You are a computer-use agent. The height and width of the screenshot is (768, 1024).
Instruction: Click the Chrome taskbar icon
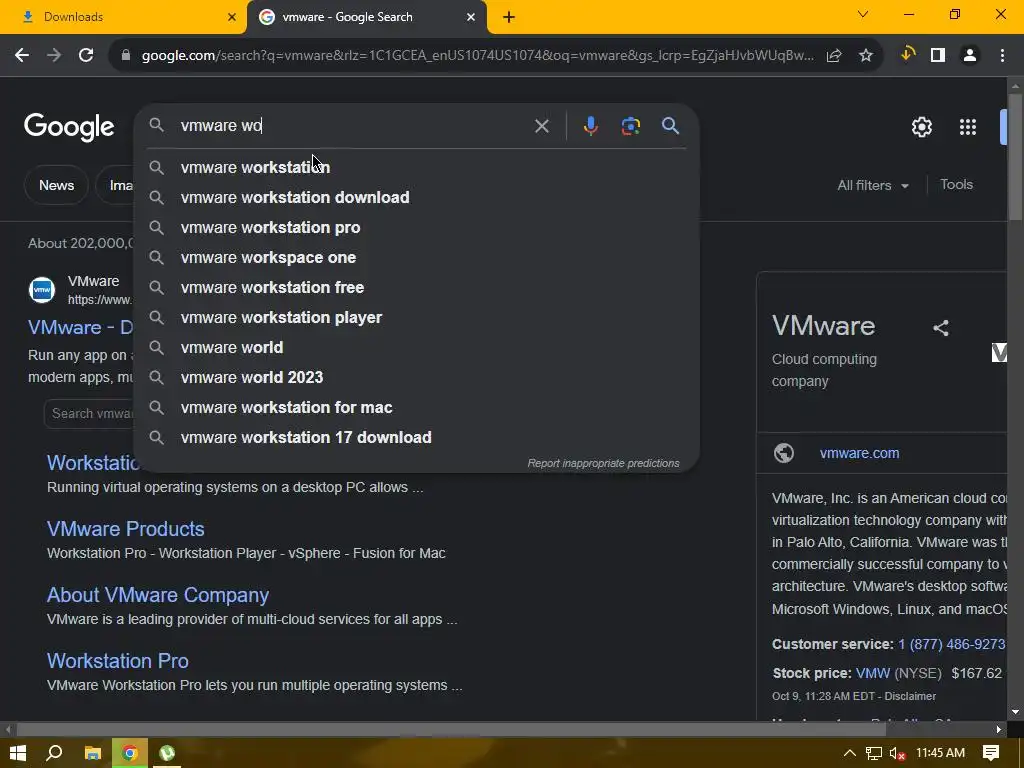point(130,753)
